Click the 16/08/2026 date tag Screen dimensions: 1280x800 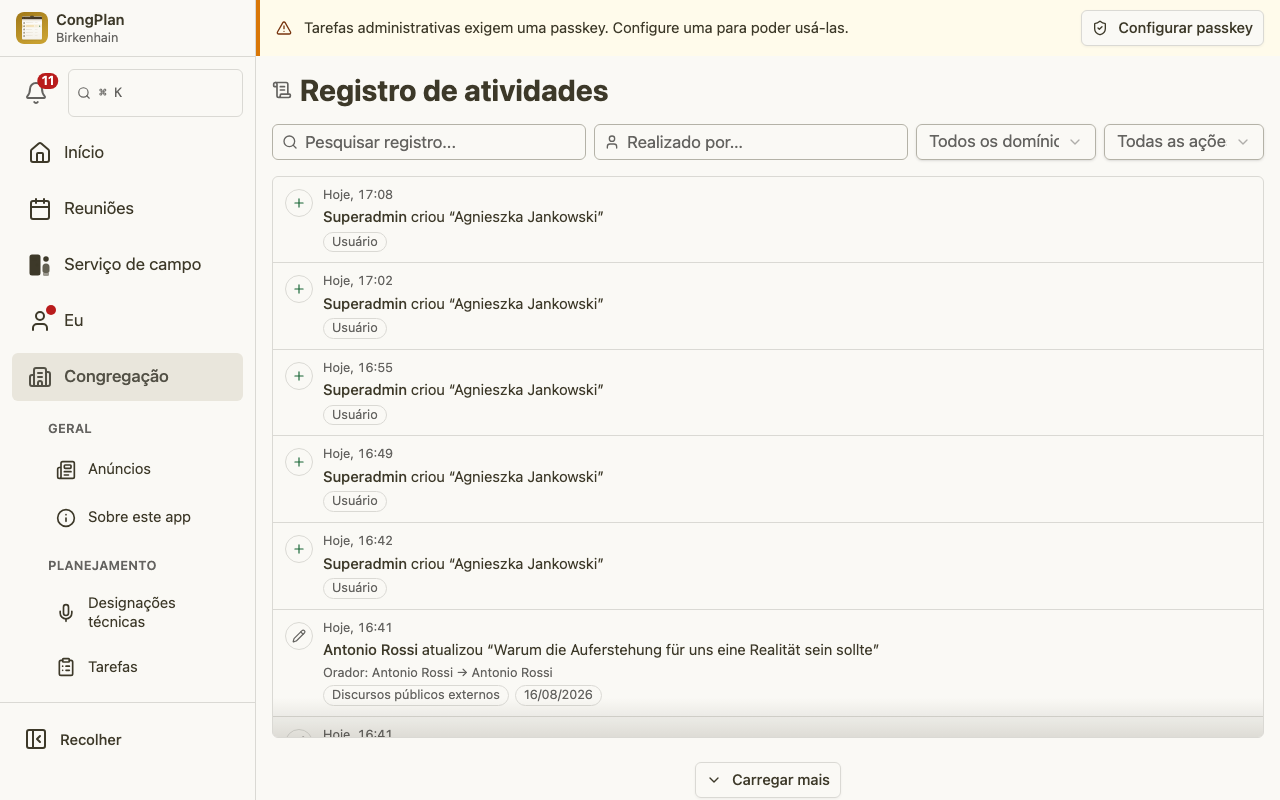pos(558,695)
